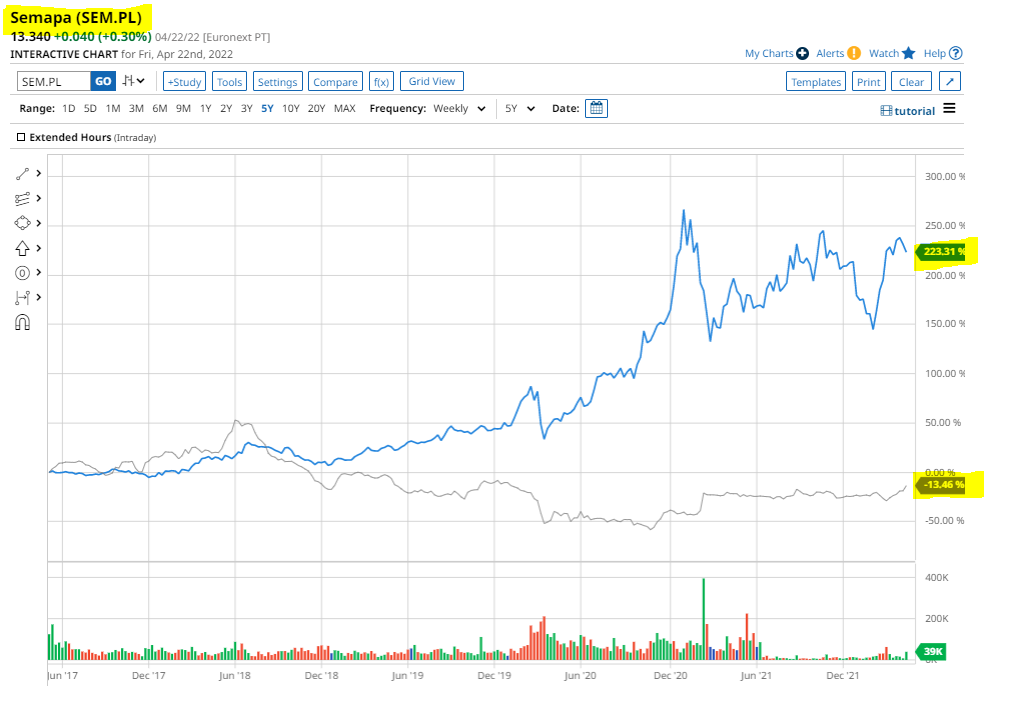Open the chart type bar icon
1017x720 pixels.
(x=133, y=81)
